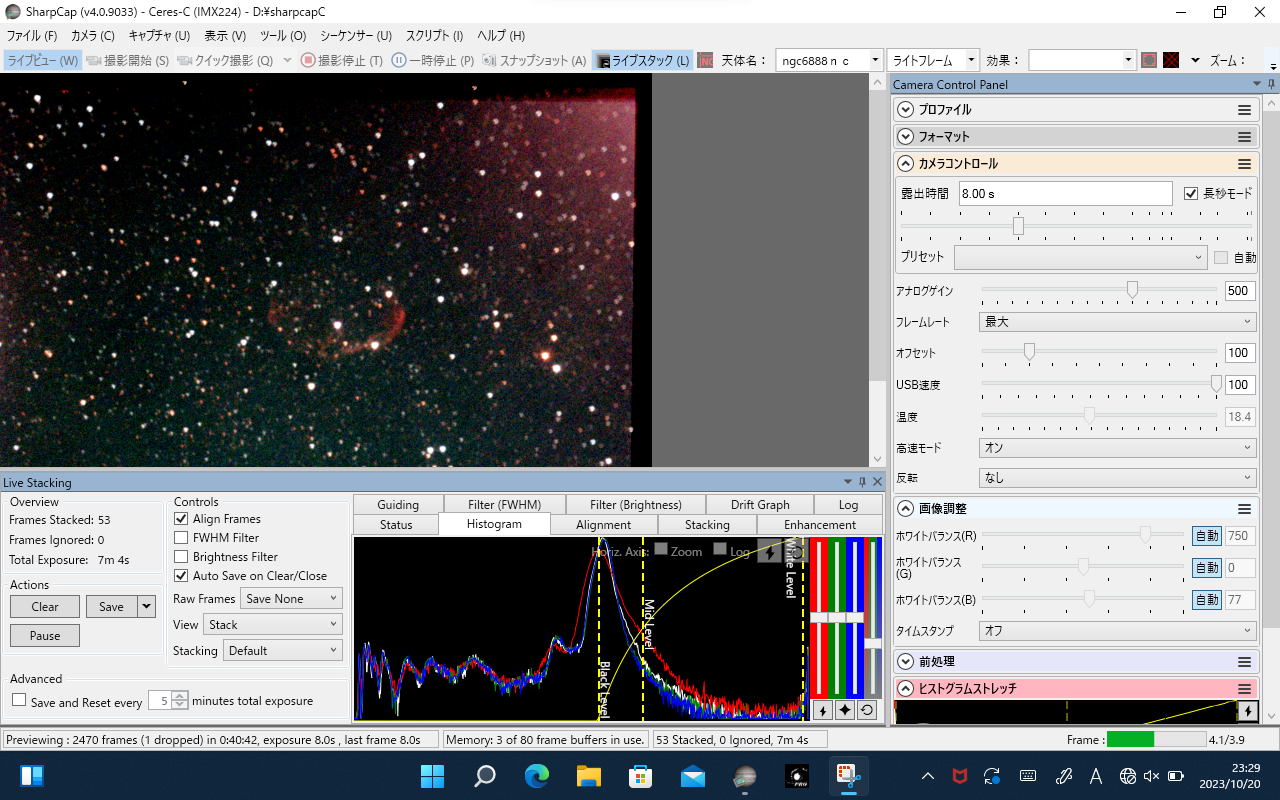1280x800 pixels.
Task: Click the red crosshair reticle toolbar icon
Action: click(x=1171, y=60)
